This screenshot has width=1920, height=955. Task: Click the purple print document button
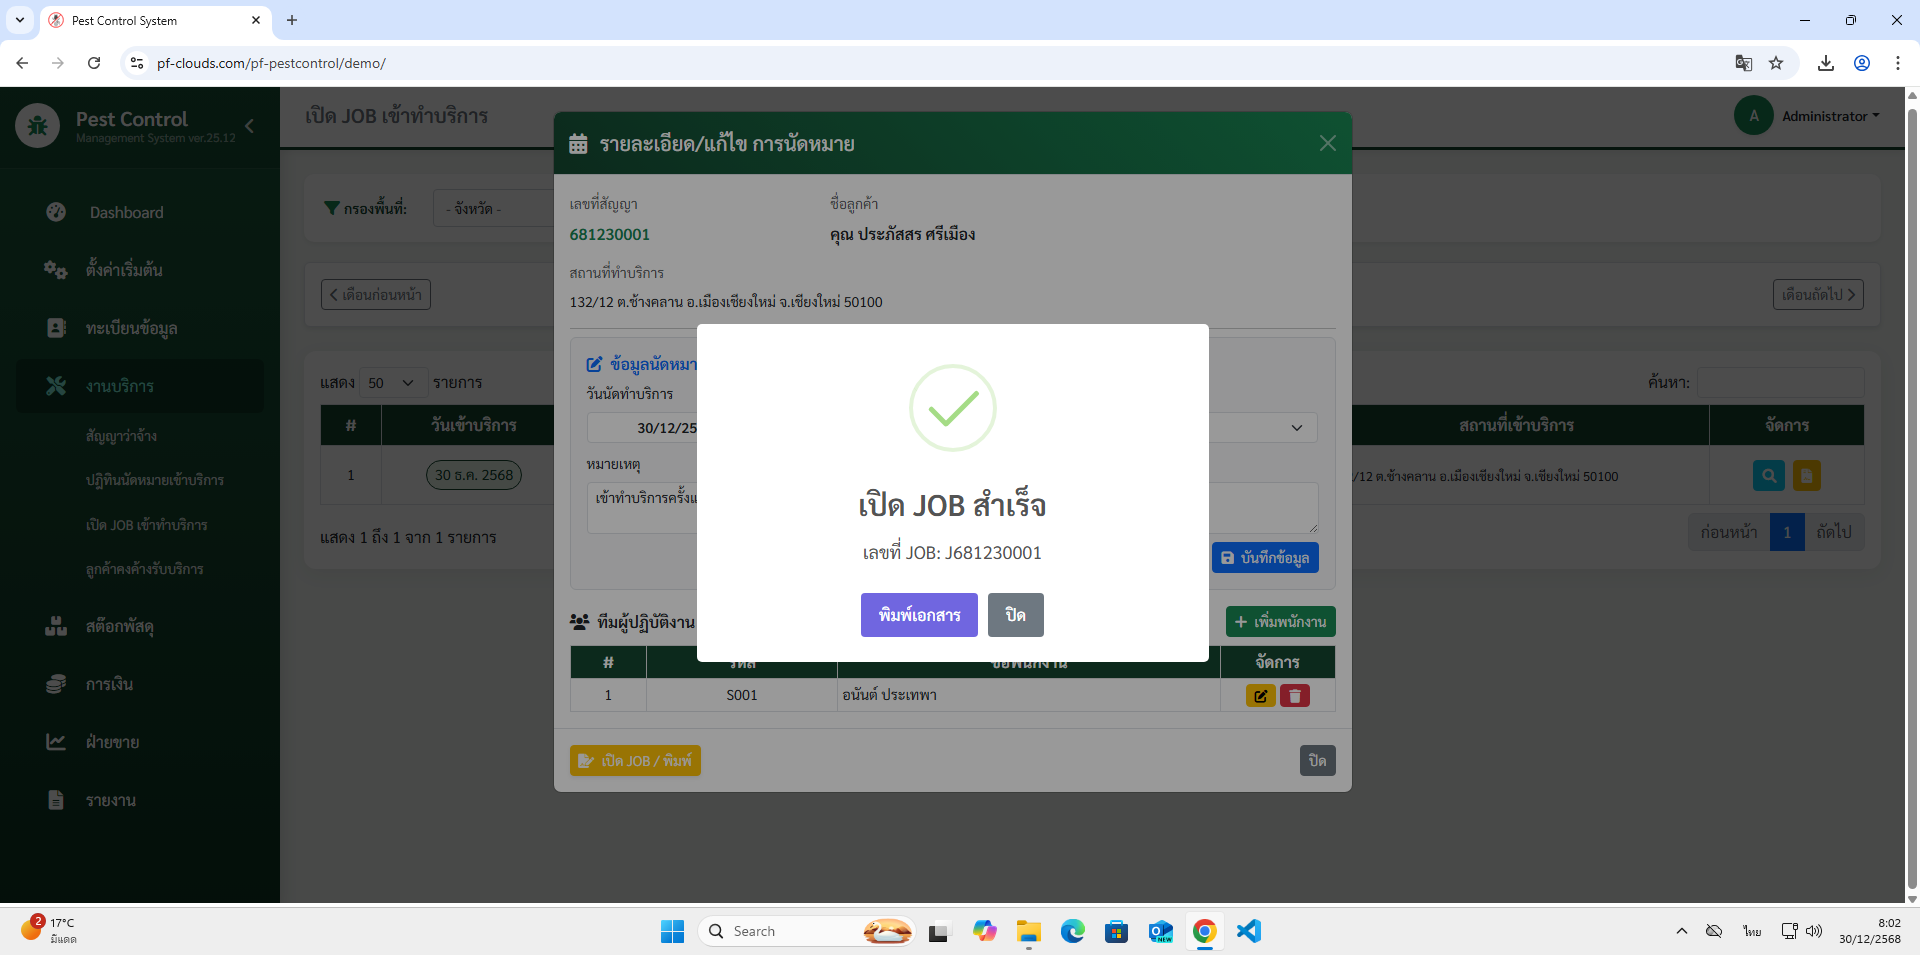click(918, 615)
